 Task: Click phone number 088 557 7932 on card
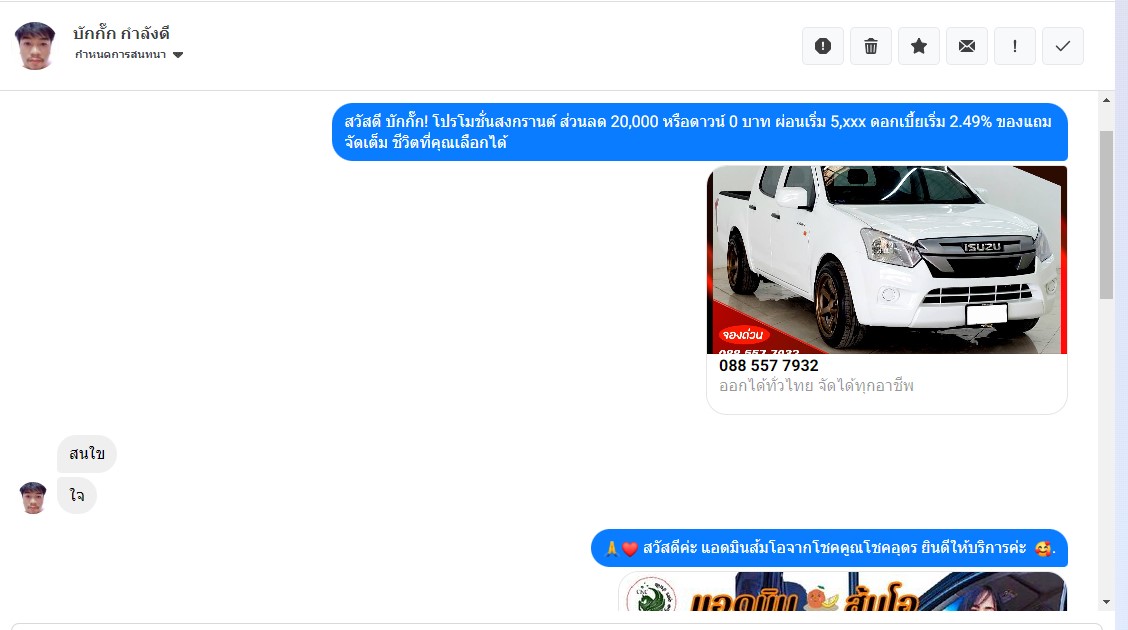(768, 365)
